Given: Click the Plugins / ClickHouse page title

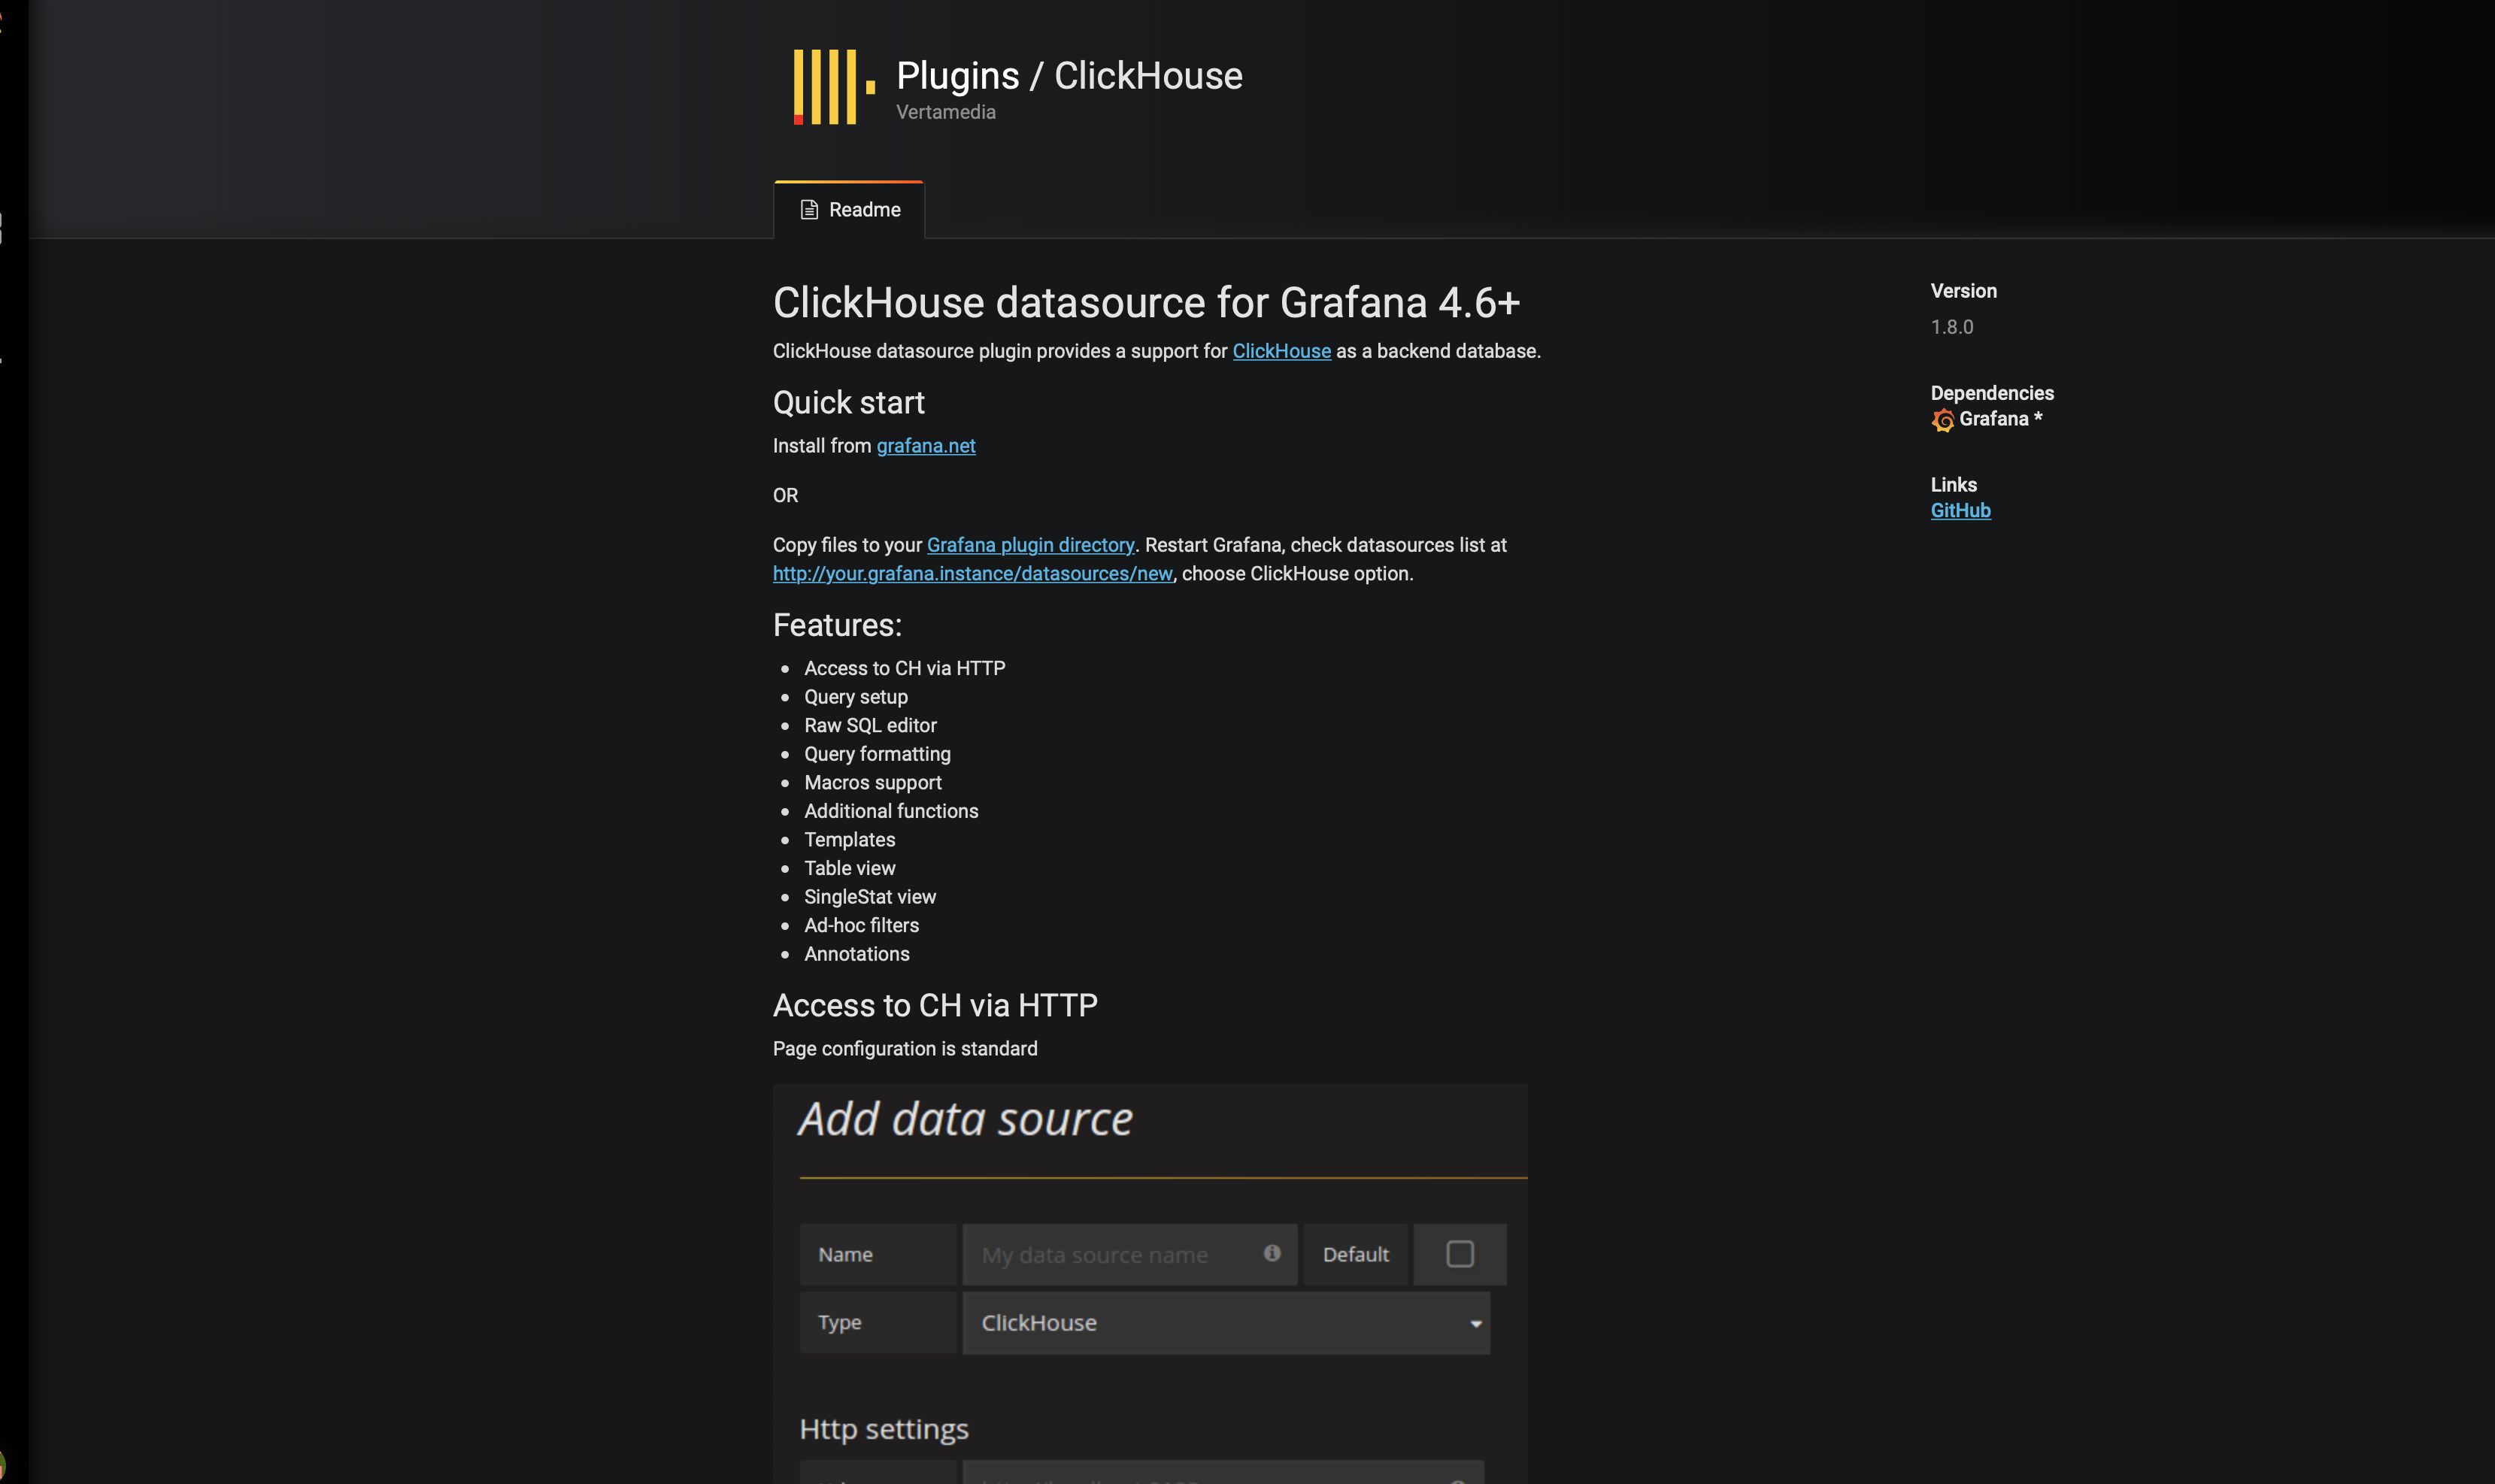Looking at the screenshot, I should click(1068, 76).
